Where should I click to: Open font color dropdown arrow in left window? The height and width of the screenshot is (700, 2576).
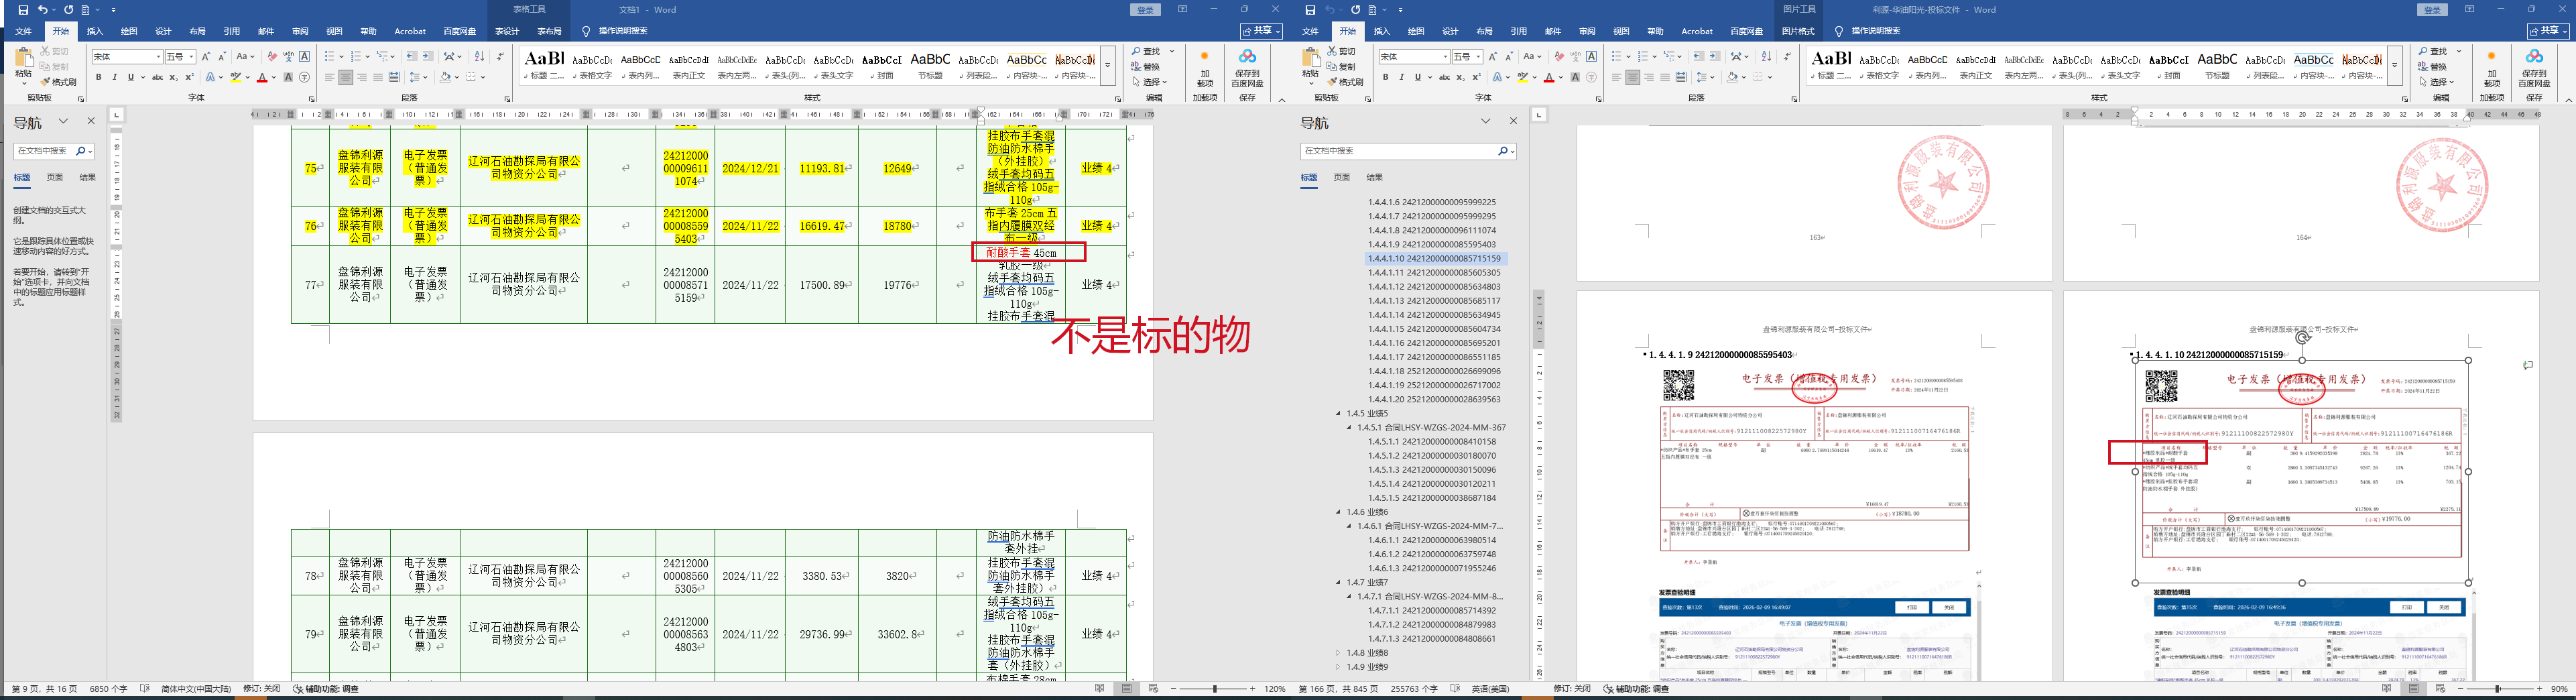click(273, 77)
